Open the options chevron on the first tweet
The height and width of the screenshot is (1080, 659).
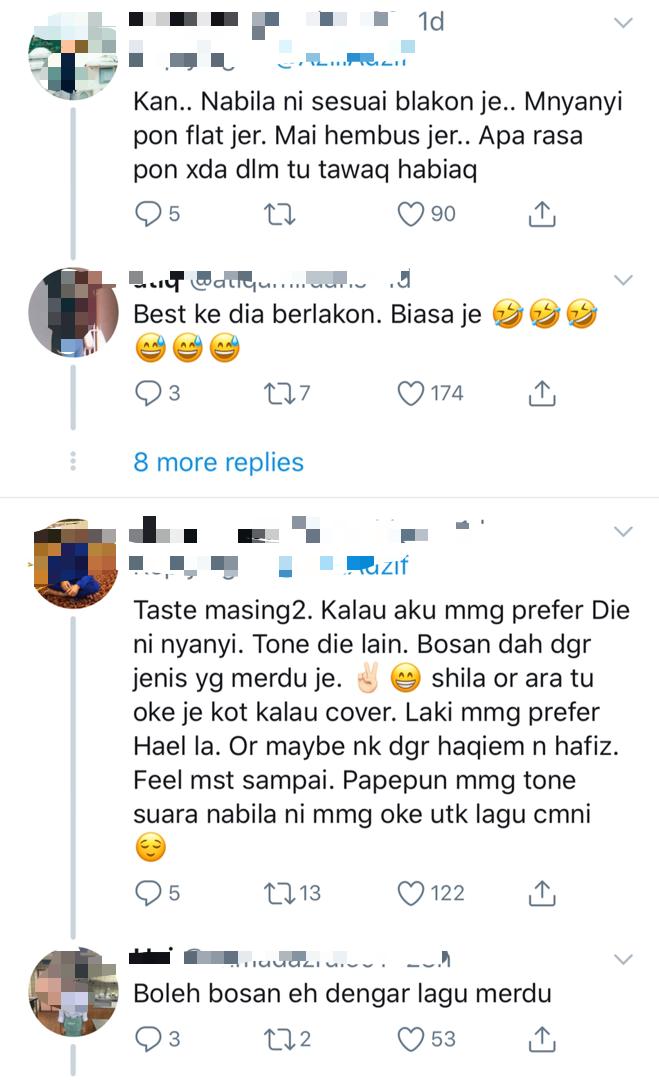tap(622, 23)
